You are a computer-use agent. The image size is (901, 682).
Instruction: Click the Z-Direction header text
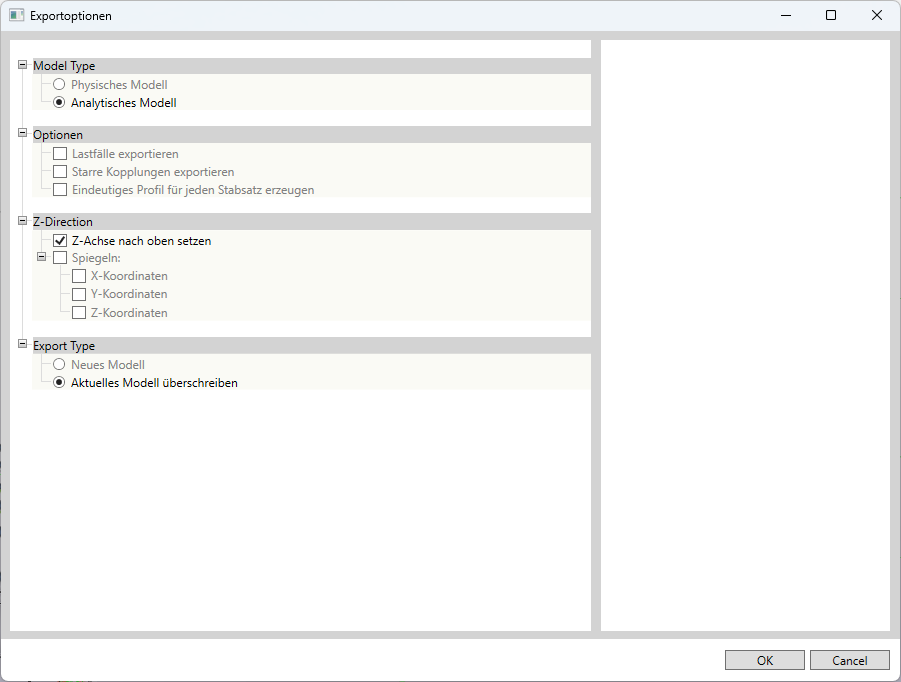(63, 222)
